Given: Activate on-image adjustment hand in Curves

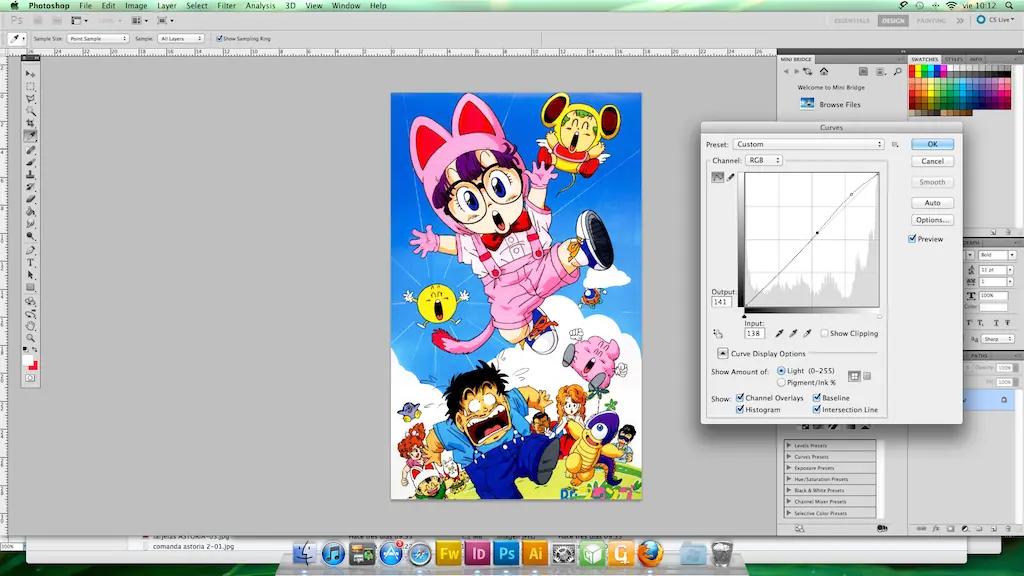Looking at the screenshot, I should 718,334.
